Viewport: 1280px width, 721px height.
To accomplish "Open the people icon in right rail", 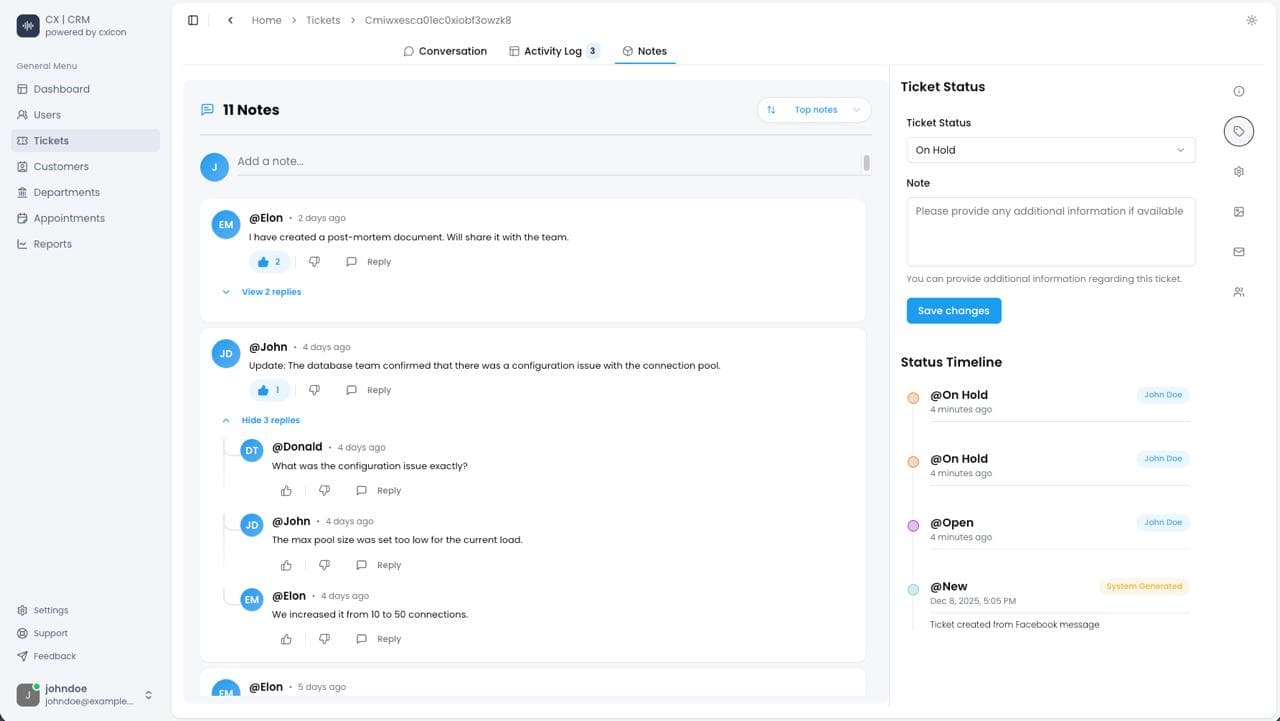I will pyautogui.click(x=1239, y=292).
